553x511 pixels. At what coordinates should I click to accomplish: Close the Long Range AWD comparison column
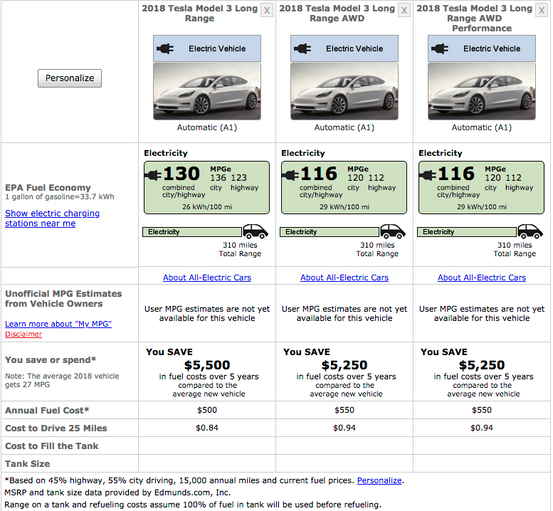(x=404, y=11)
